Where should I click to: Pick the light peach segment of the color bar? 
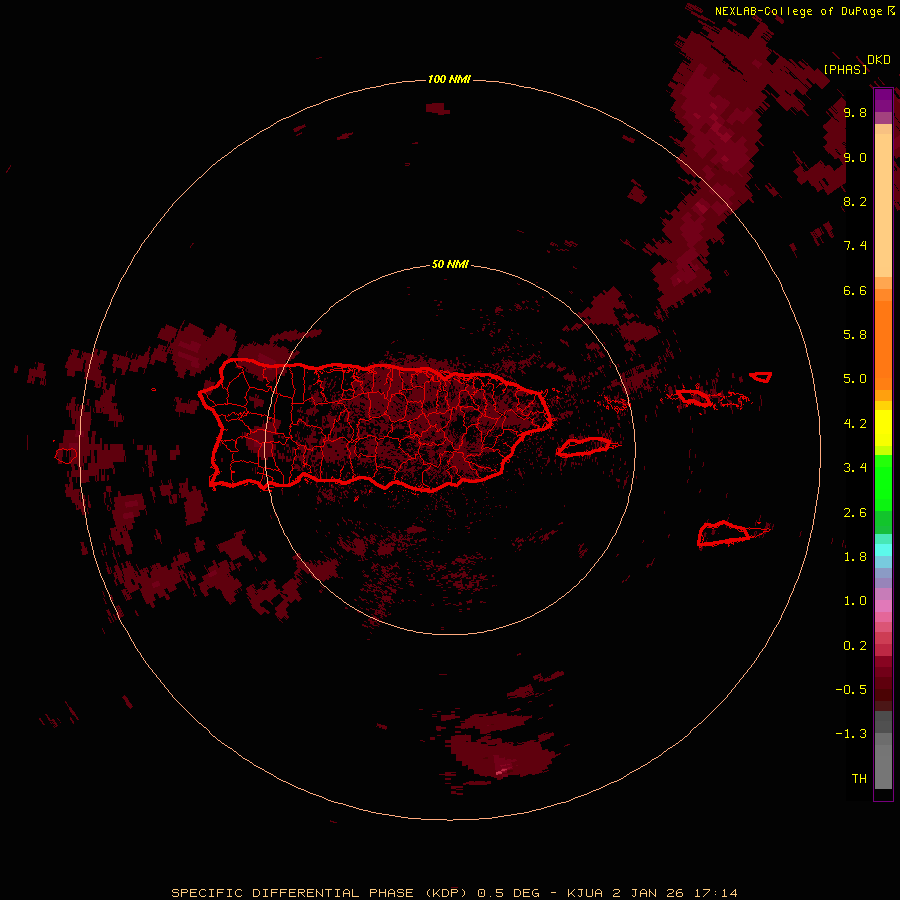click(x=883, y=204)
